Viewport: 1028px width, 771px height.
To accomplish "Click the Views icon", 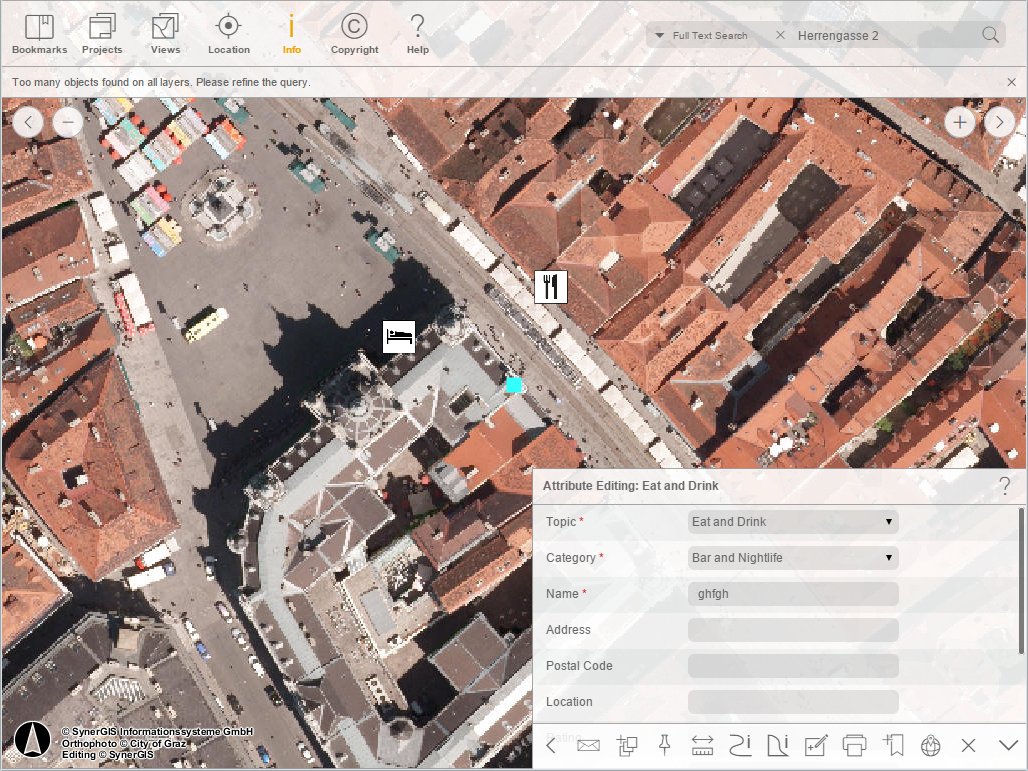I will 165,31.
